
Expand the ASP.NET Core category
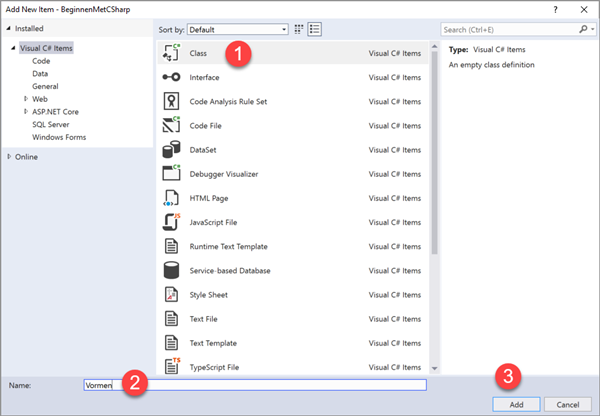(x=26, y=111)
